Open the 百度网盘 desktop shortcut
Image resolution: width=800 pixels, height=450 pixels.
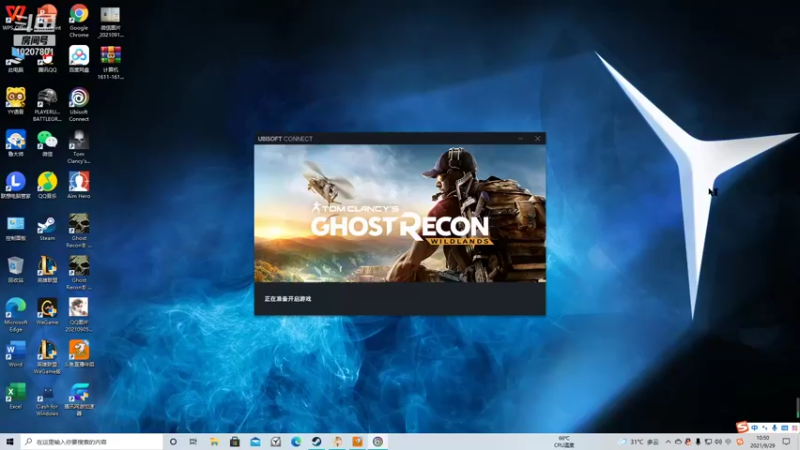[x=79, y=59]
